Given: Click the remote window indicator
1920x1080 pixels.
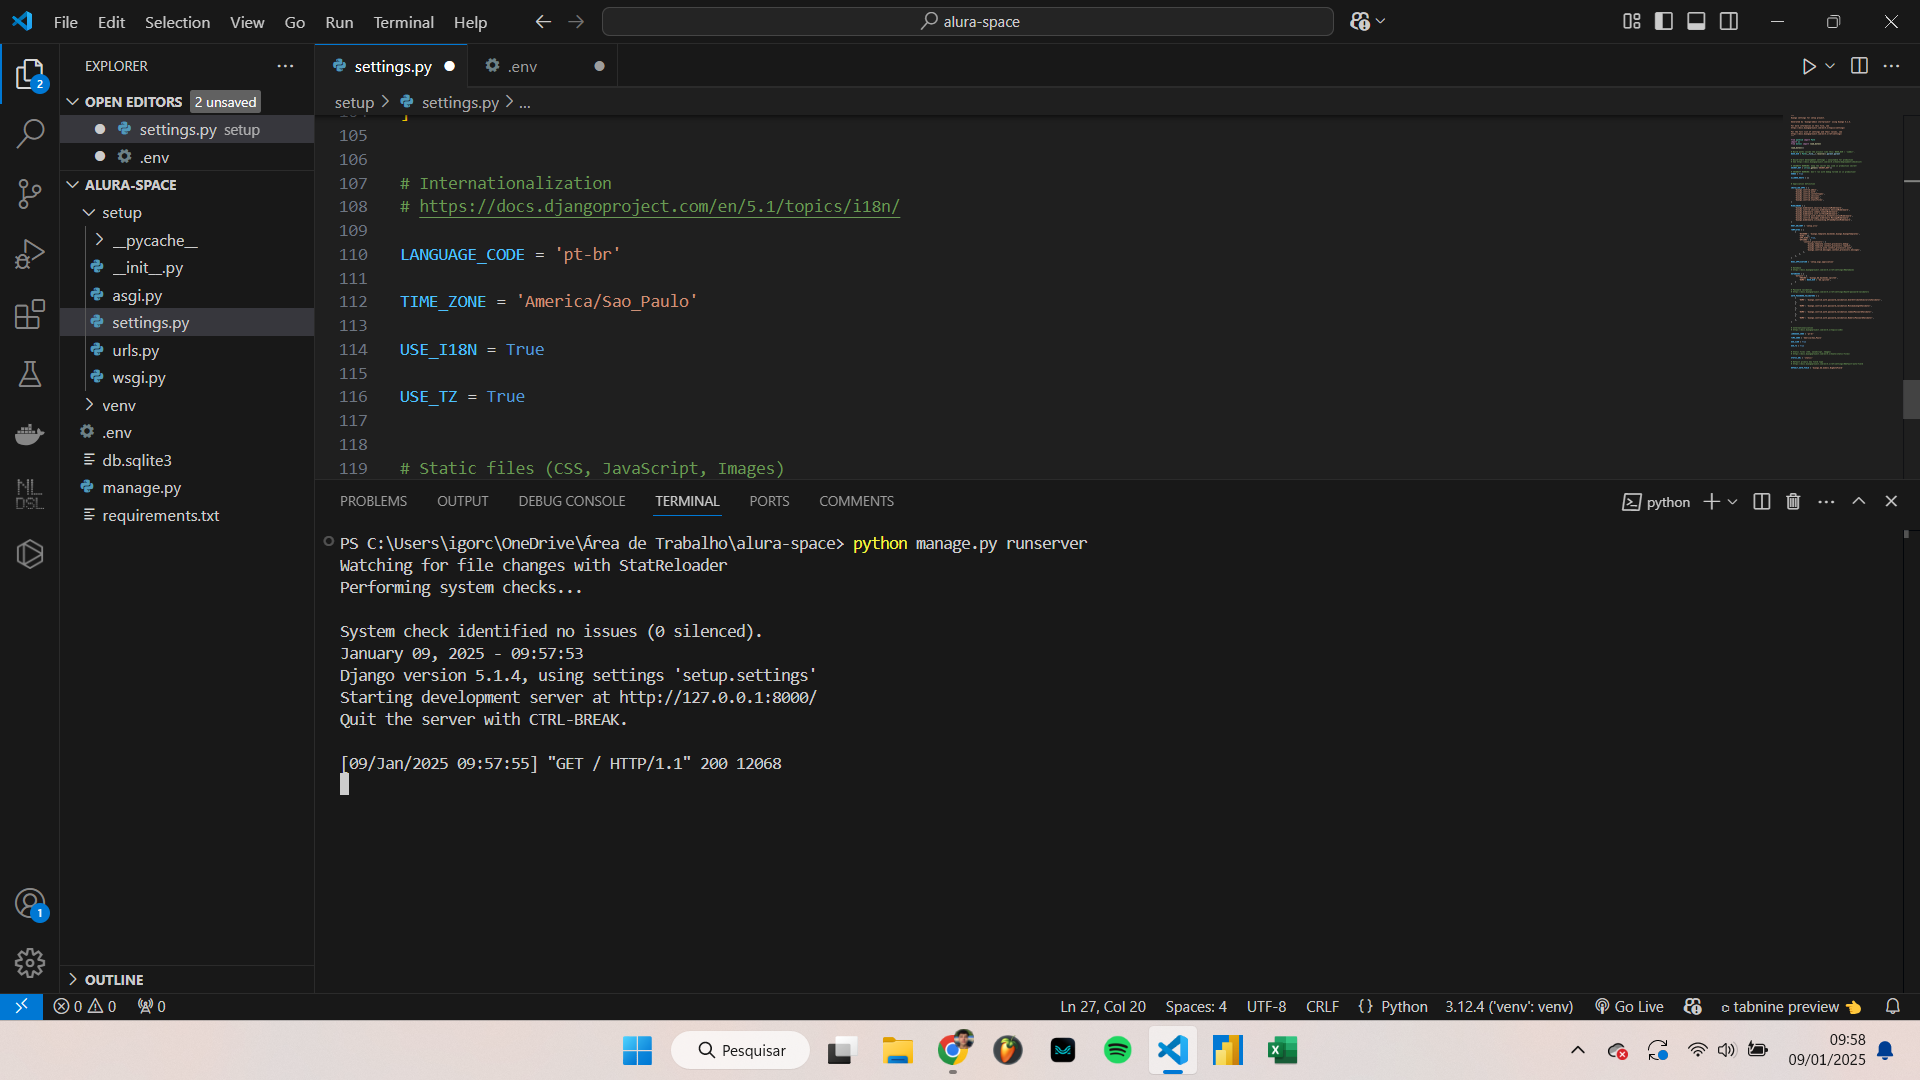Looking at the screenshot, I should point(21,1006).
